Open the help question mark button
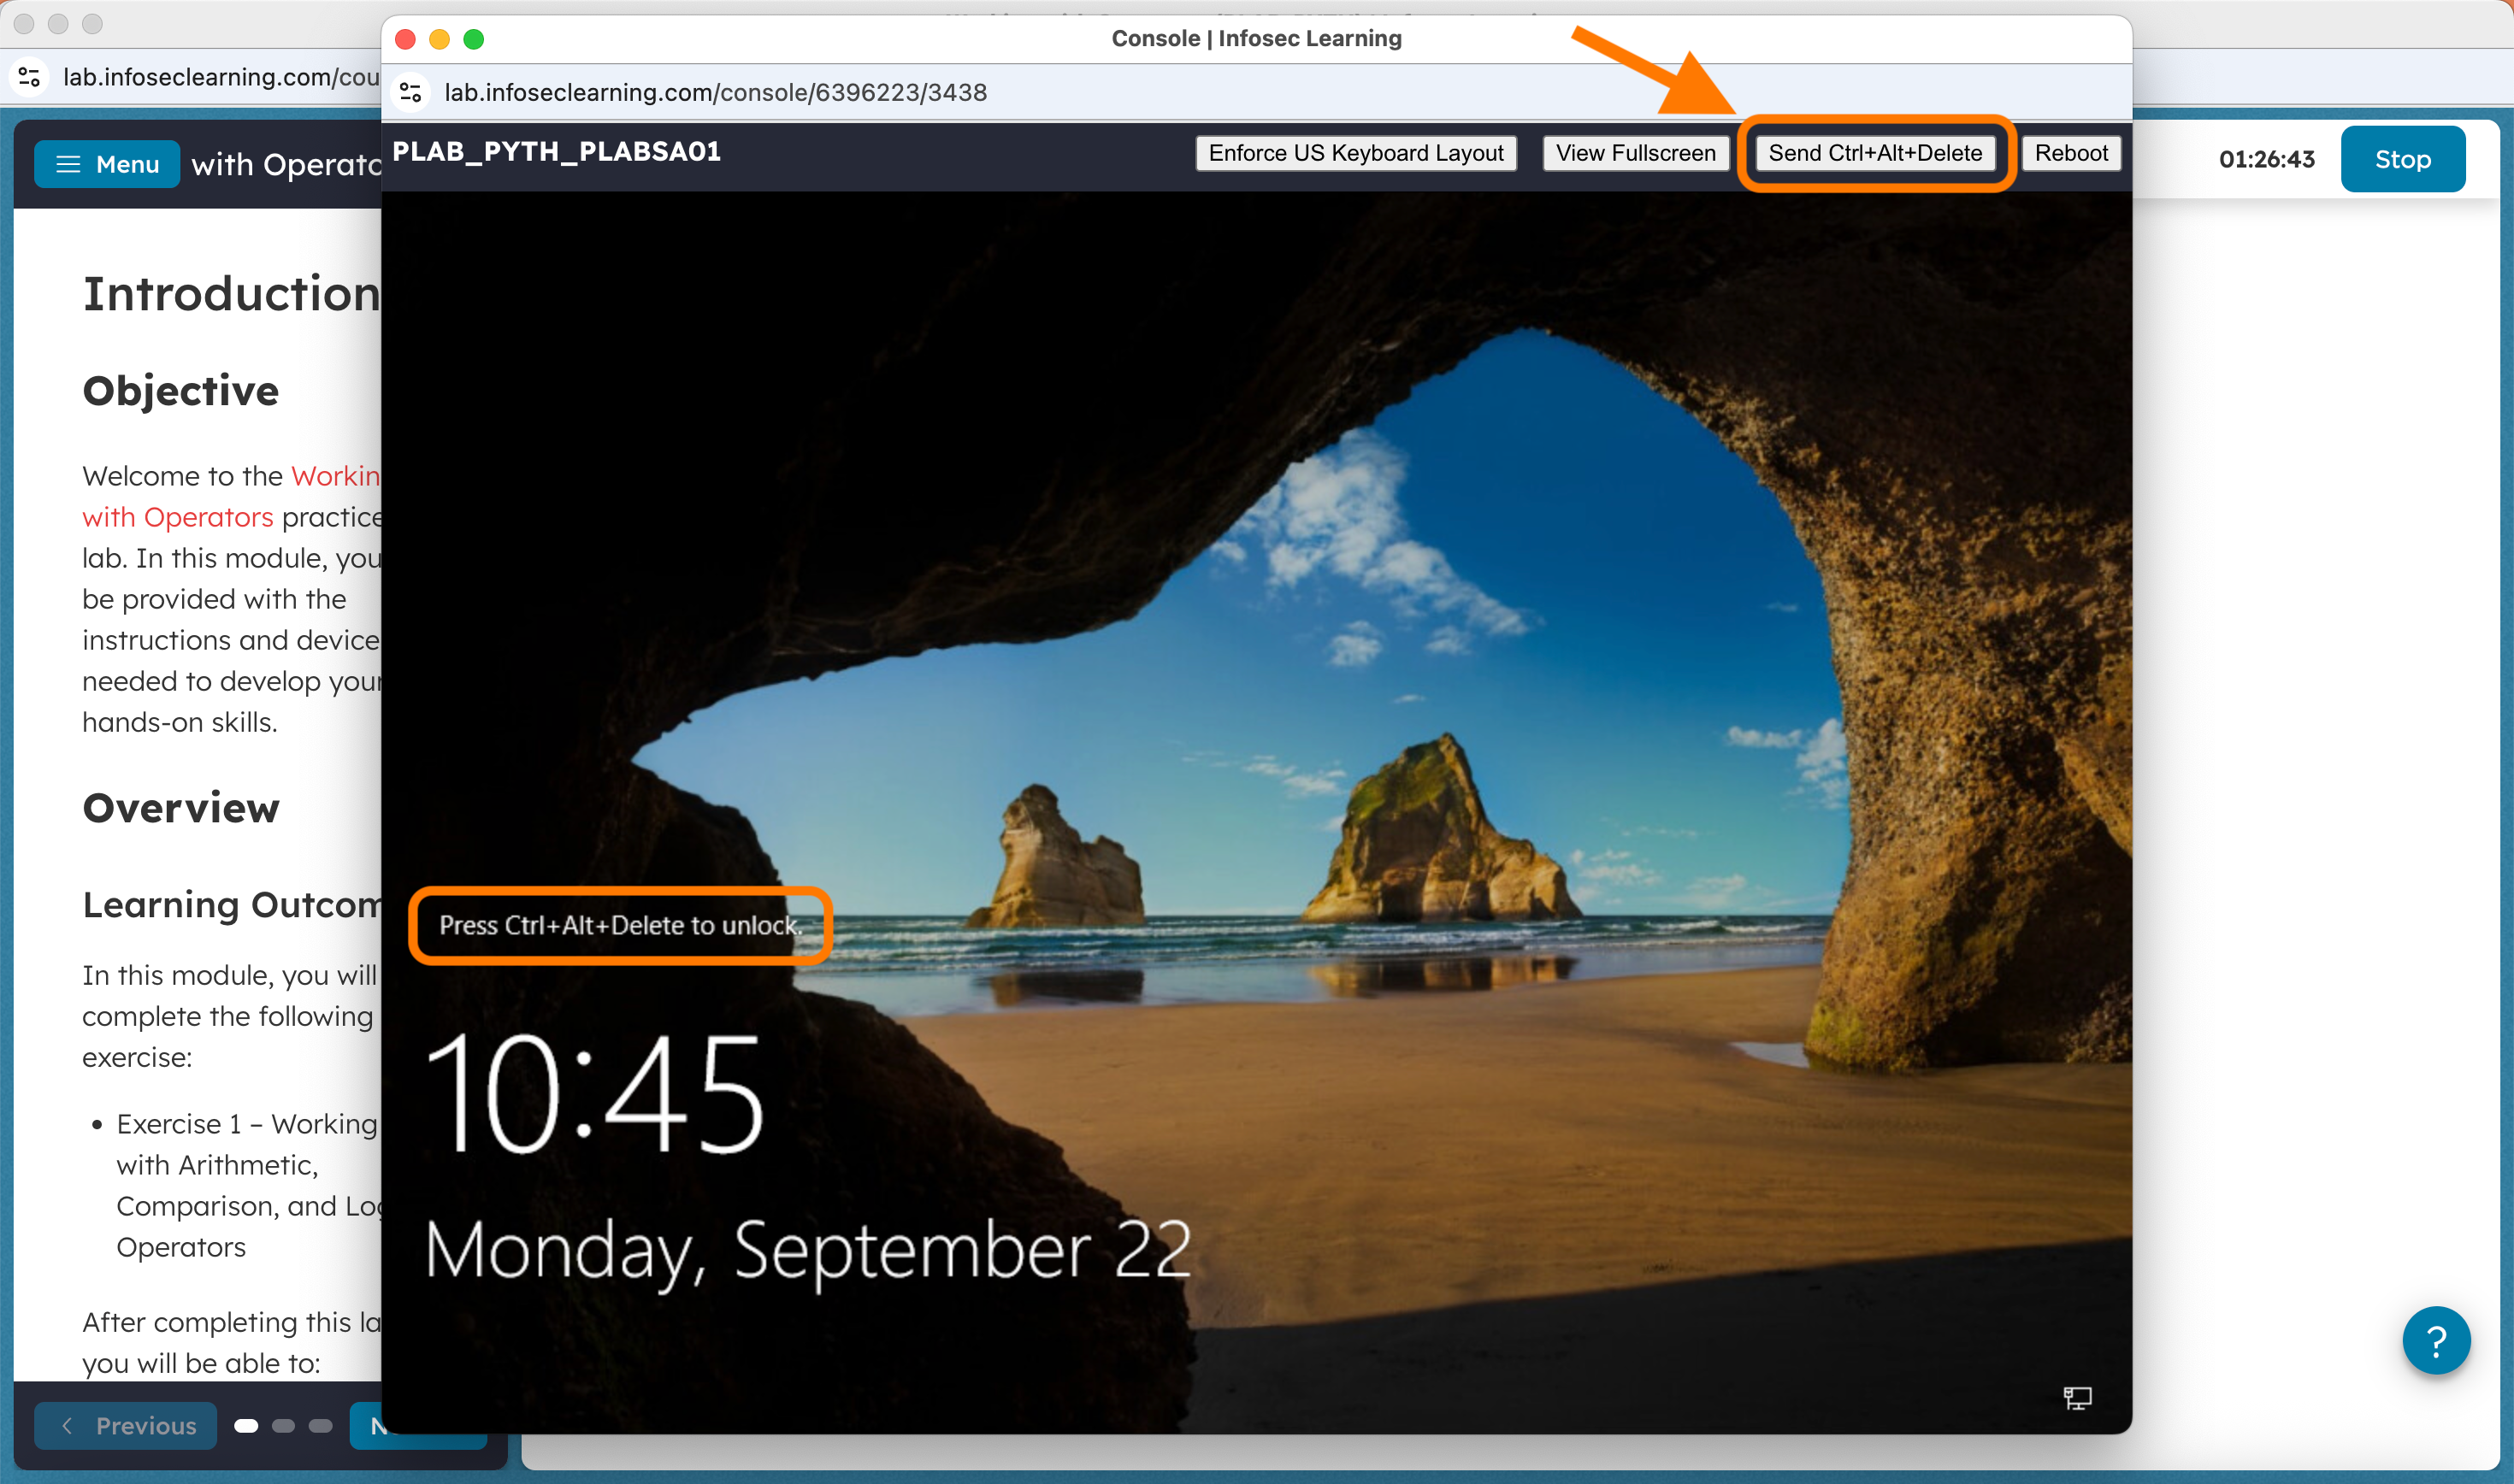 pos(2436,1340)
